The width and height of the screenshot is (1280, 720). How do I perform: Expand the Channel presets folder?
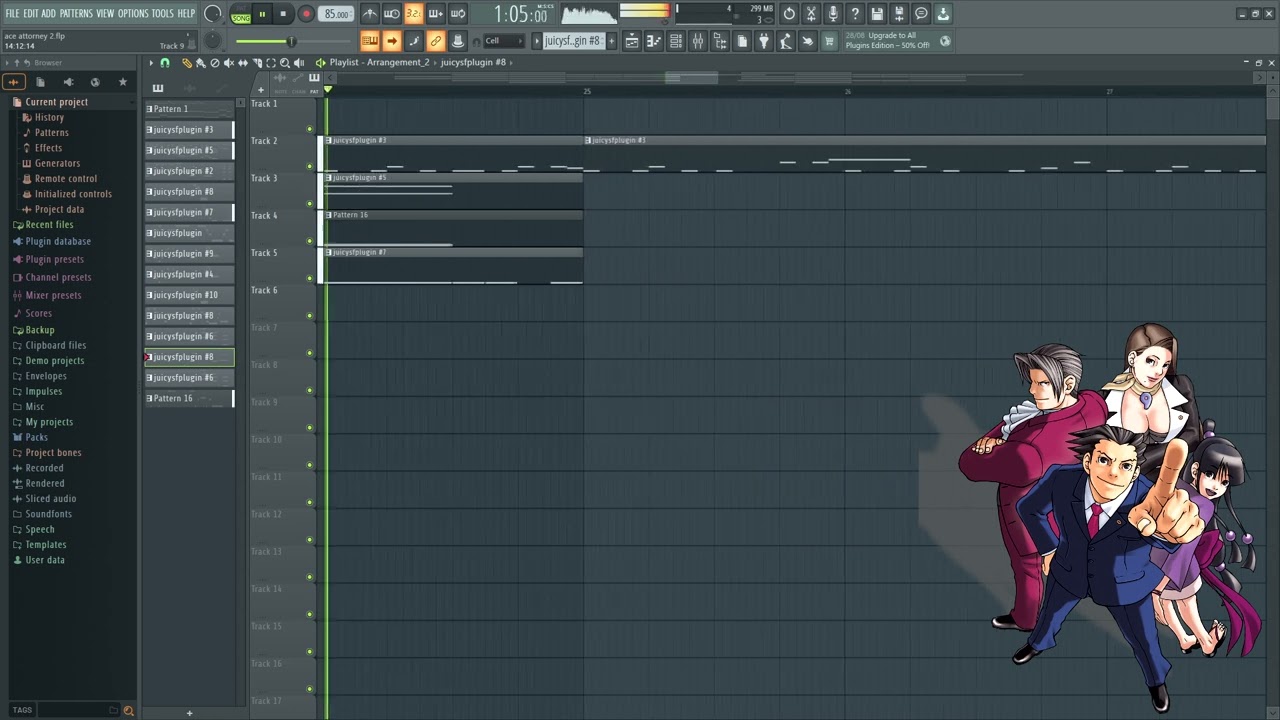point(58,277)
